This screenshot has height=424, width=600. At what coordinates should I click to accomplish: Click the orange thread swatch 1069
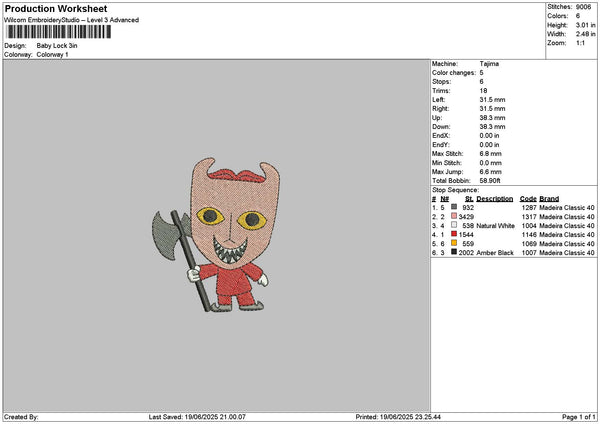pos(454,243)
